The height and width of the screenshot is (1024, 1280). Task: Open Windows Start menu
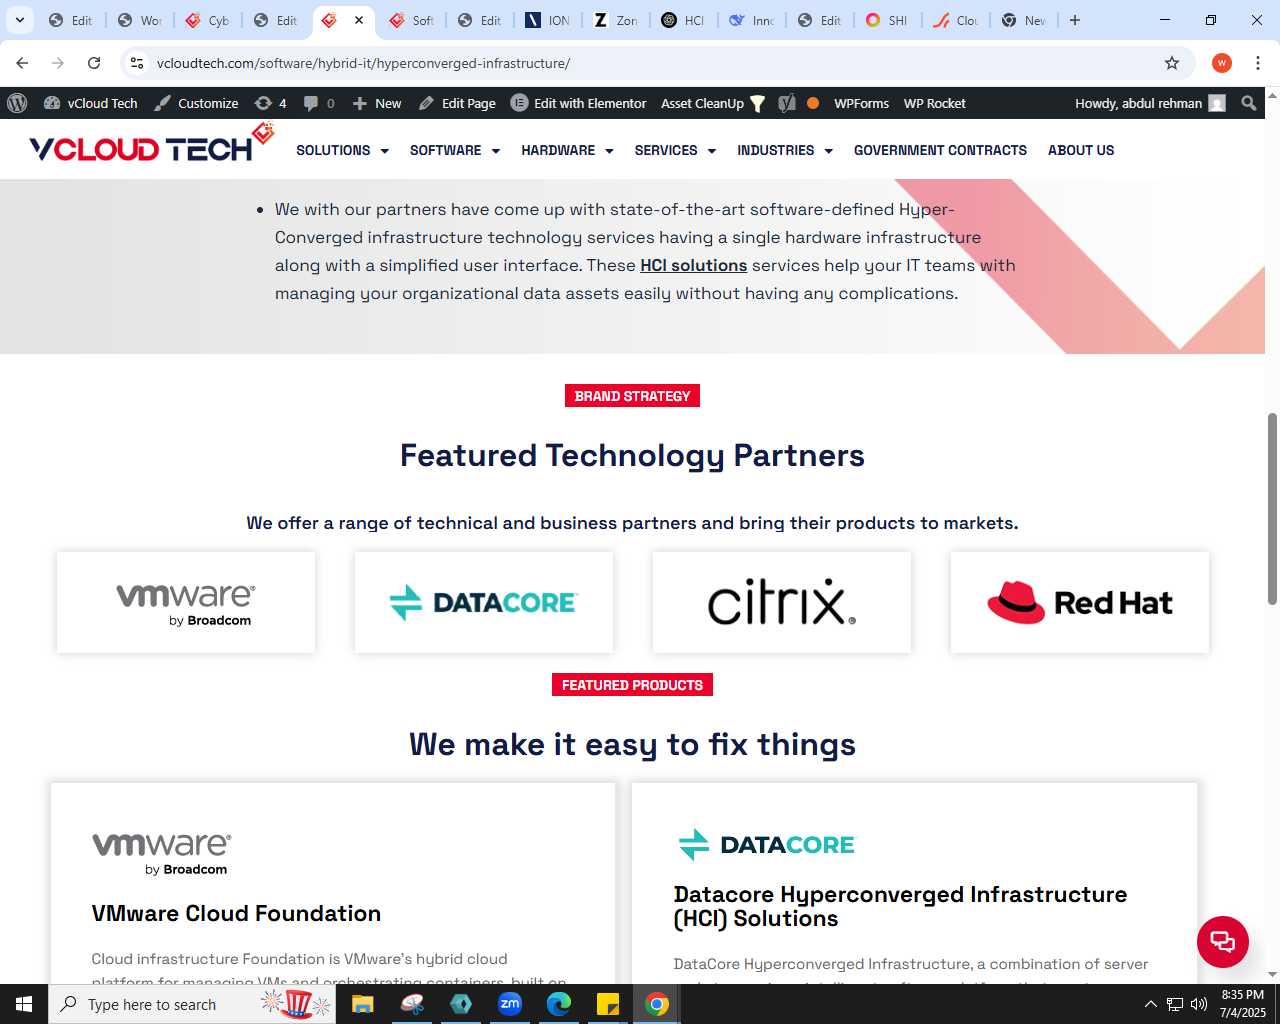point(24,1004)
